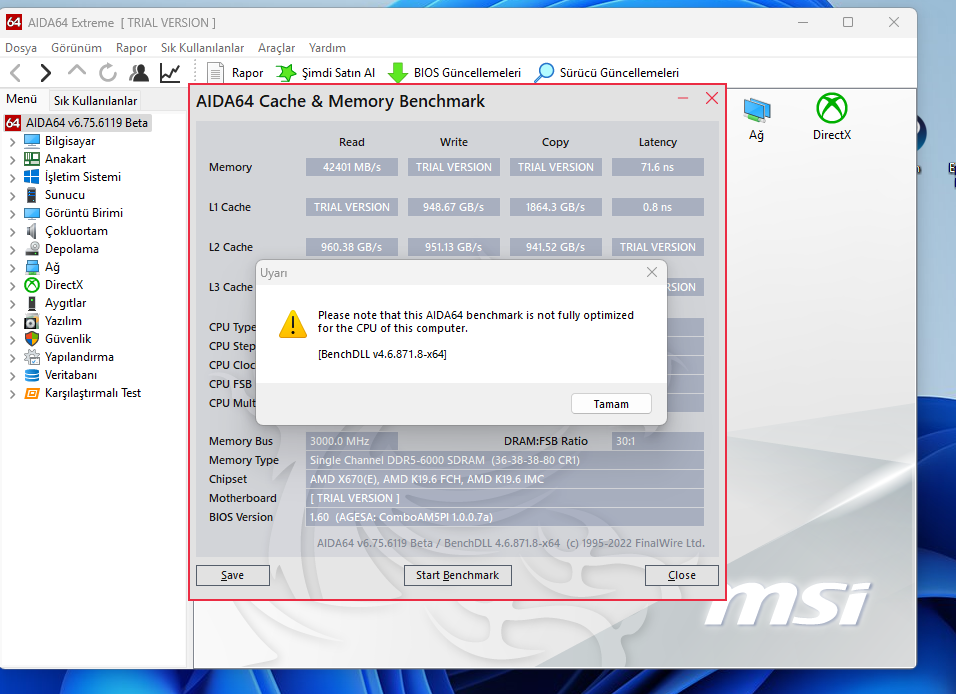Open the Yardım menu
This screenshot has width=956, height=694.
(x=327, y=48)
